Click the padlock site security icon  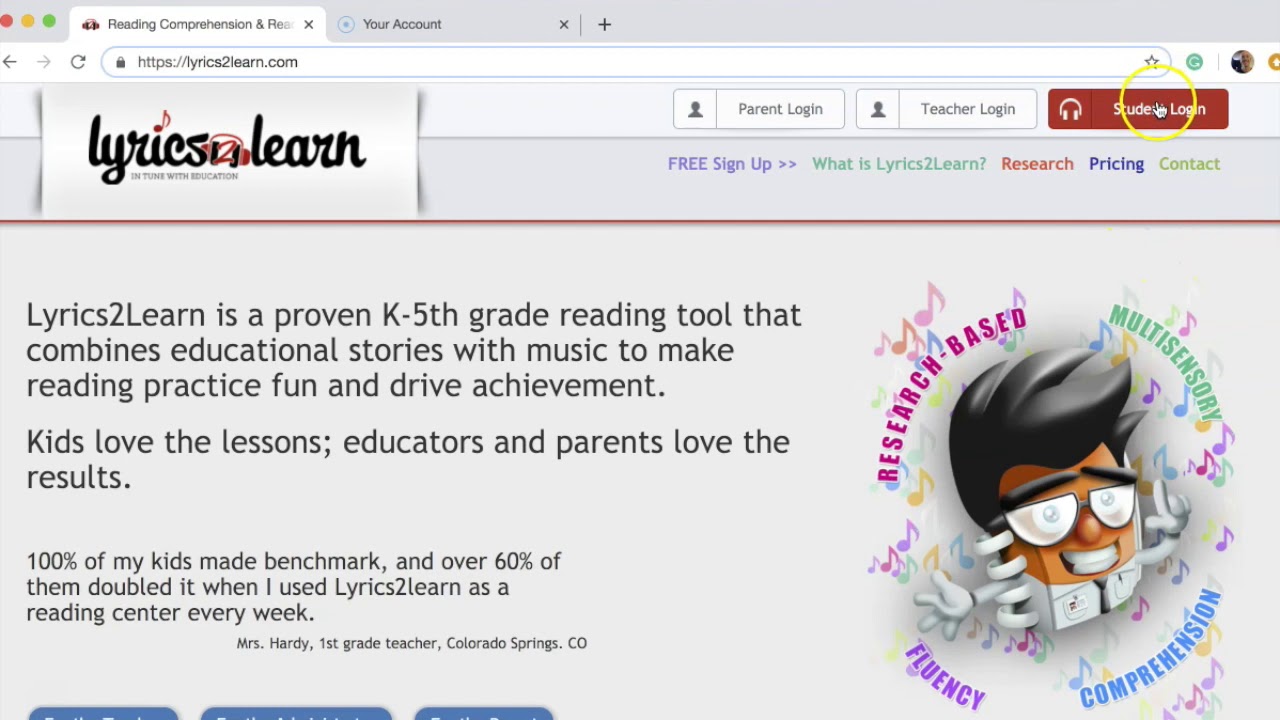click(120, 62)
